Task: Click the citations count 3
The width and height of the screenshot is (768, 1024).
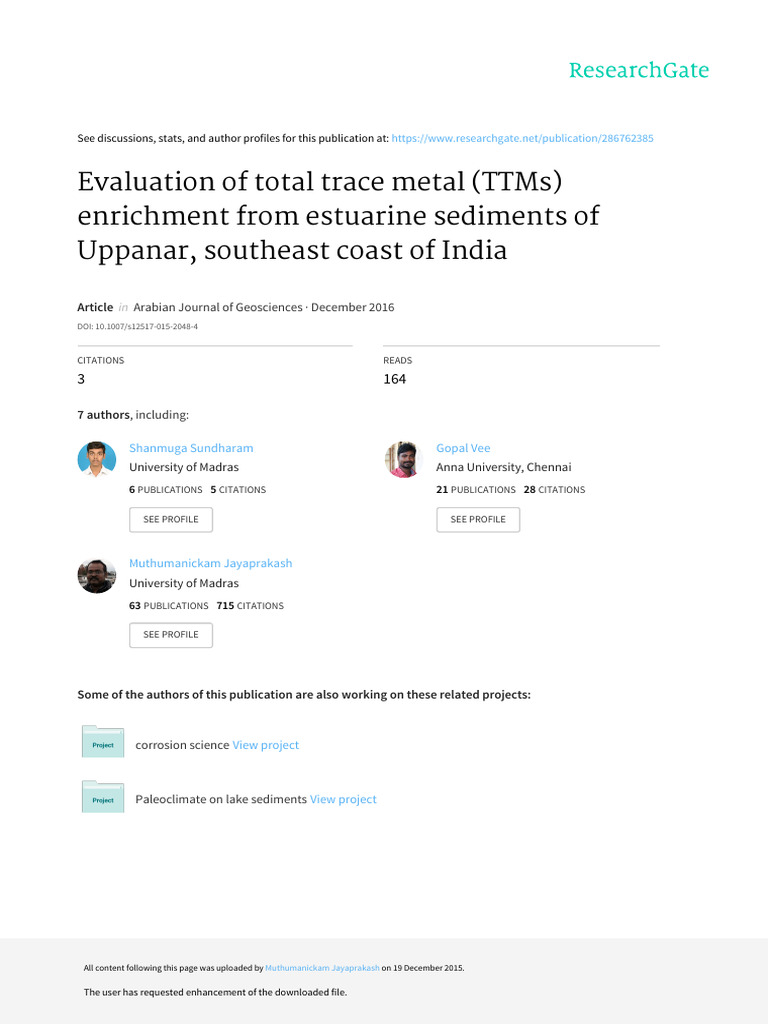Action: tap(81, 379)
